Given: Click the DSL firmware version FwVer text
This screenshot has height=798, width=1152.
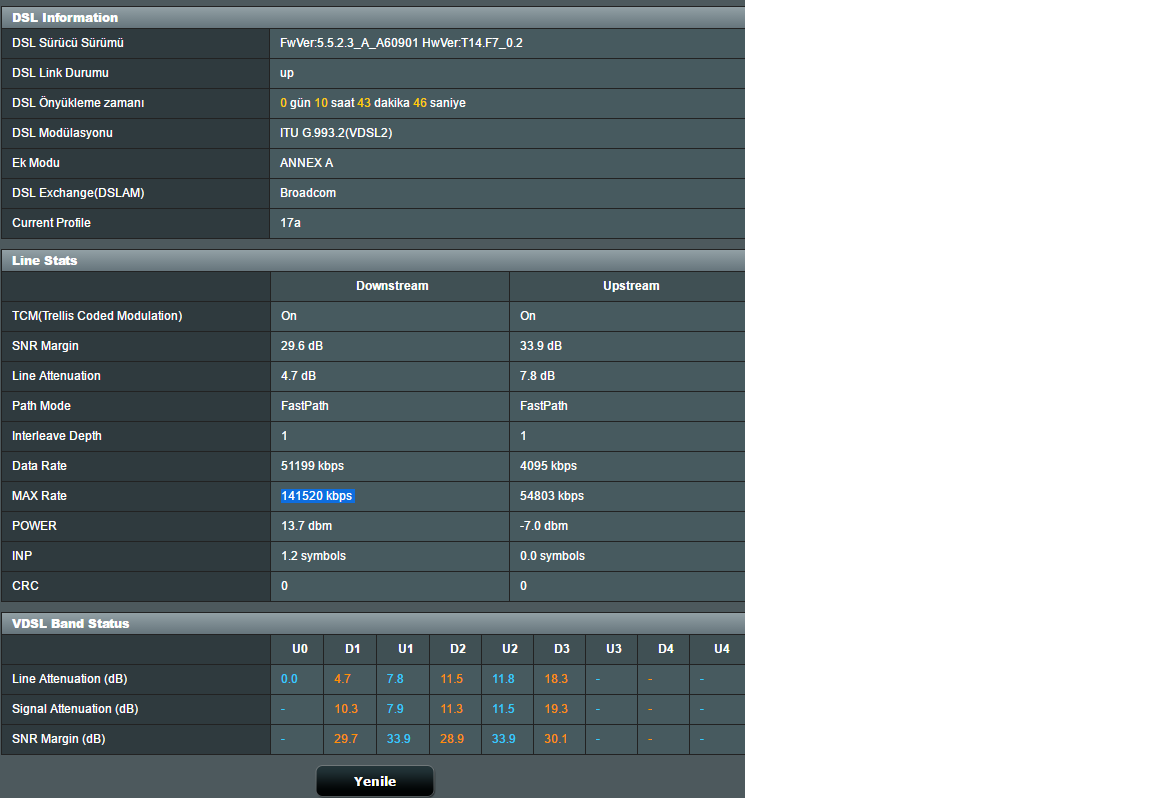Looking at the screenshot, I should [x=401, y=43].
